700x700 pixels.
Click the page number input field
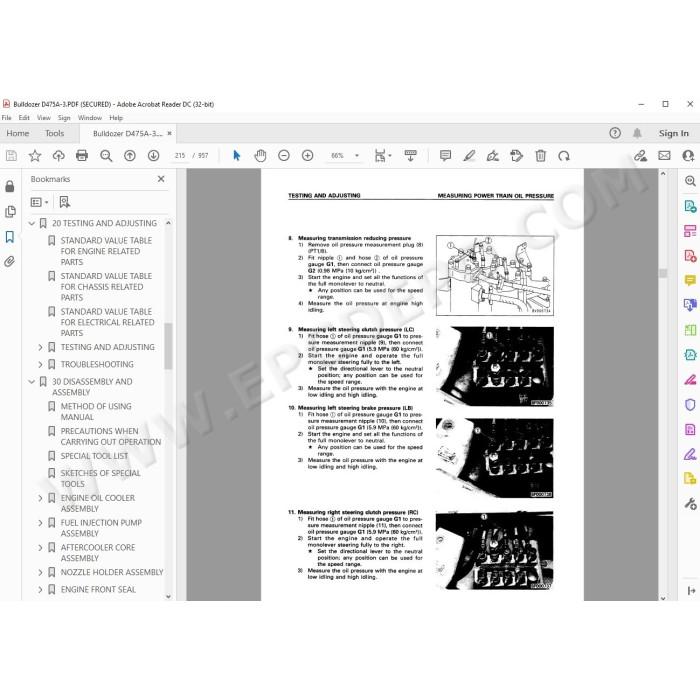(x=180, y=156)
